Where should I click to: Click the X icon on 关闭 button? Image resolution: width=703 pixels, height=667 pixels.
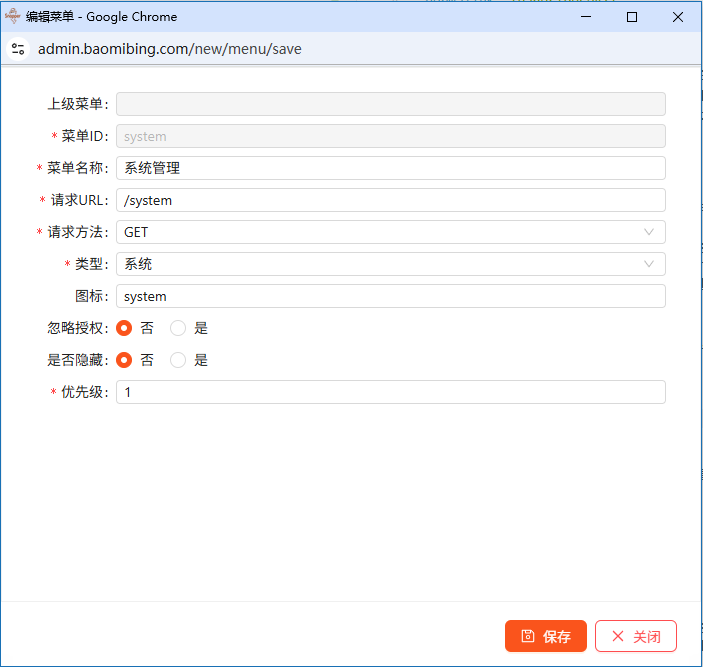coord(618,636)
